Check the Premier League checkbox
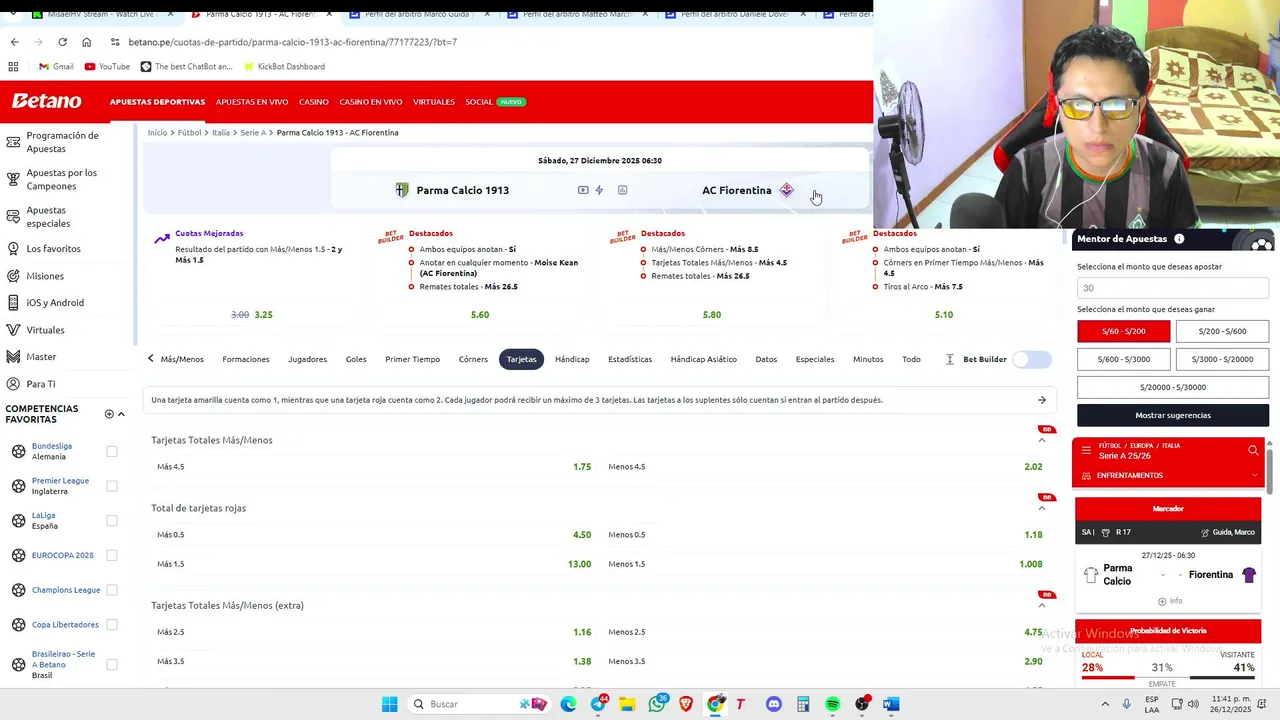Screen dimensions: 1280x720 [x=112, y=486]
